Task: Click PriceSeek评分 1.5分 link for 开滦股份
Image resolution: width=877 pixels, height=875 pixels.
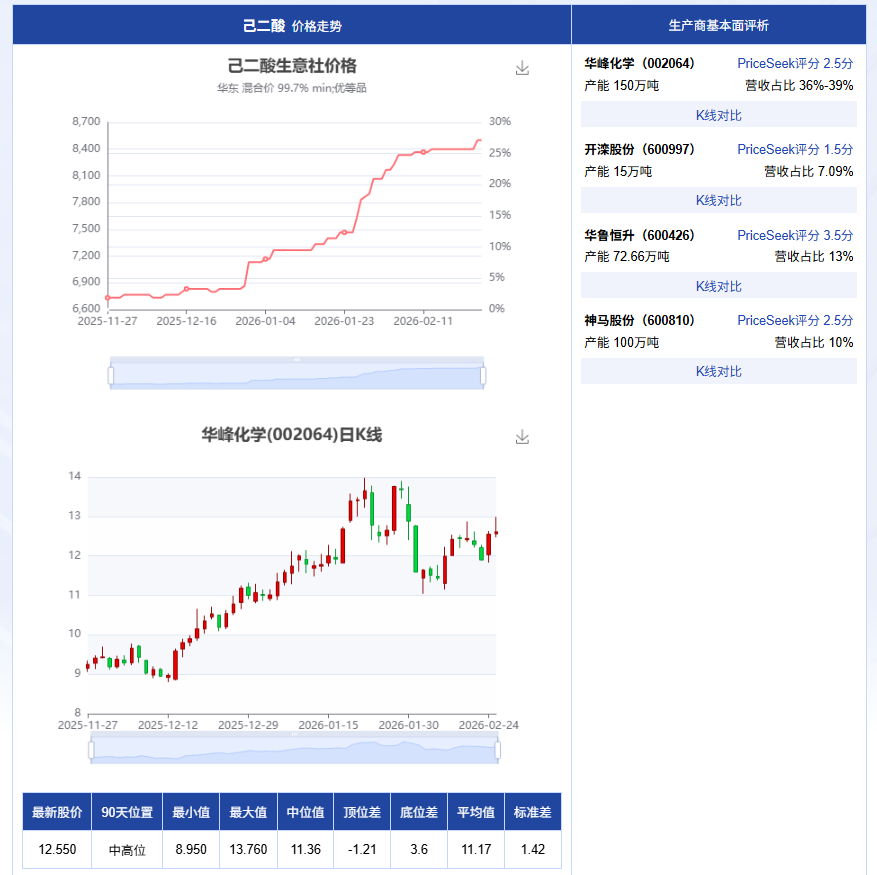Action: tap(795, 149)
